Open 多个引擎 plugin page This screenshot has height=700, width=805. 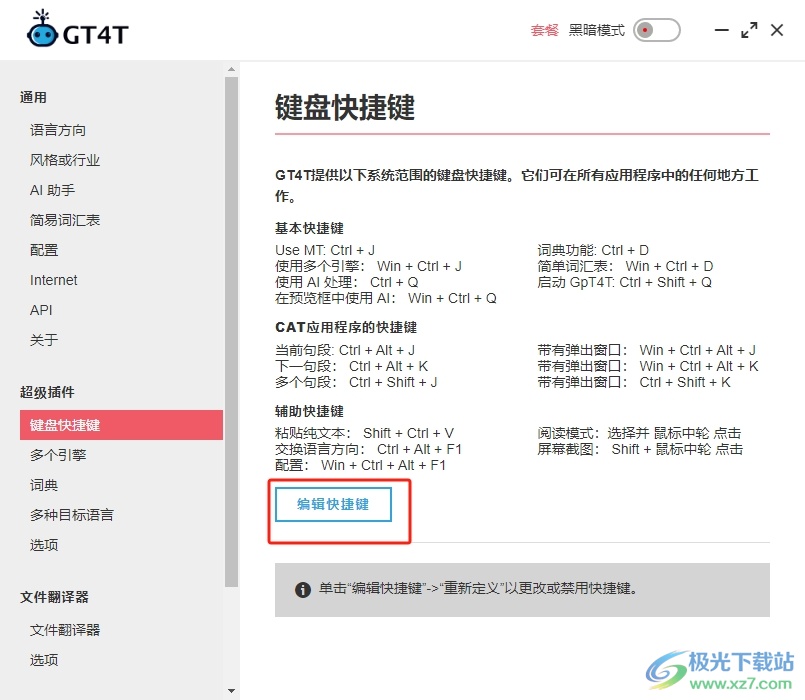(58, 455)
